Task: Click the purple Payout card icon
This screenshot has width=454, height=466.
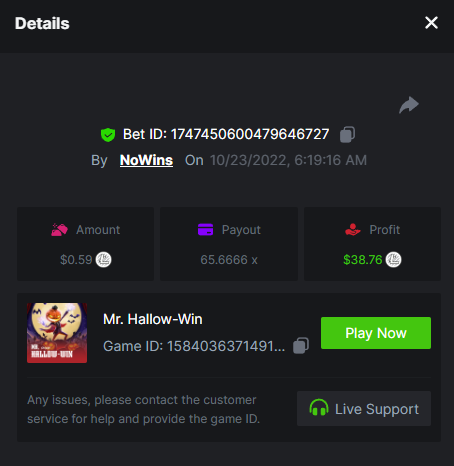Action: coord(205,230)
